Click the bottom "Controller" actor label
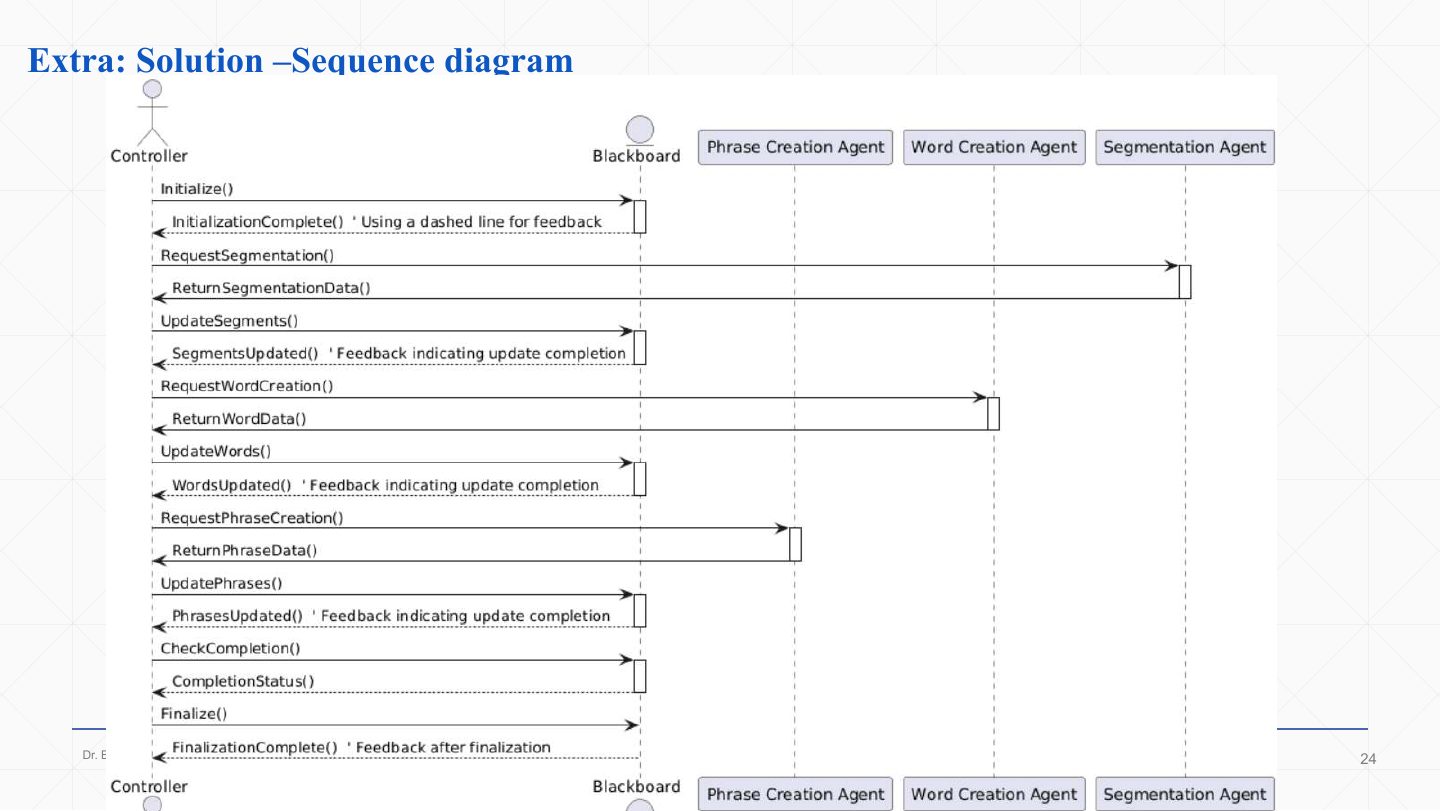This screenshot has height=811, width=1440. coord(149,786)
